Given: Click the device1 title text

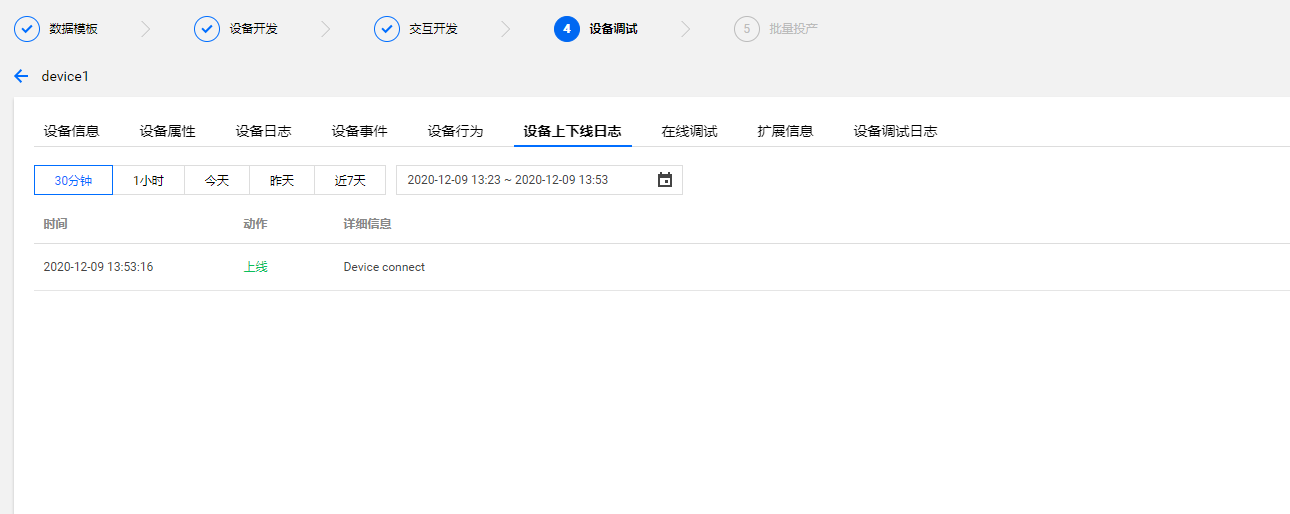Looking at the screenshot, I should pyautogui.click(x=65, y=76).
